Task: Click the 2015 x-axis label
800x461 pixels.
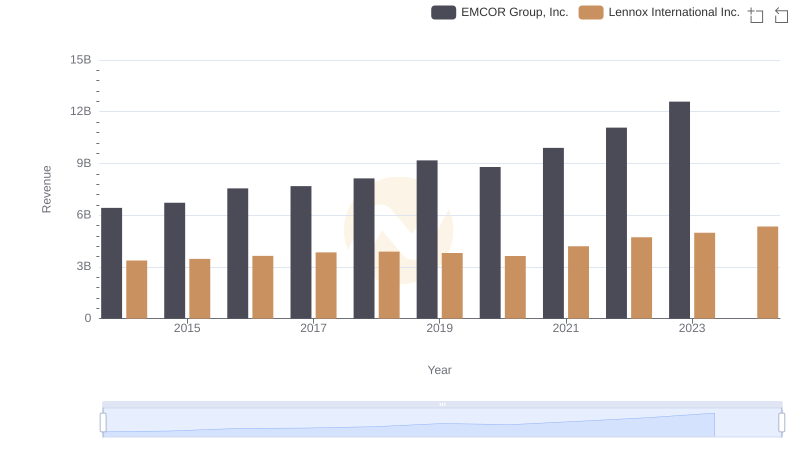Action: point(187,328)
